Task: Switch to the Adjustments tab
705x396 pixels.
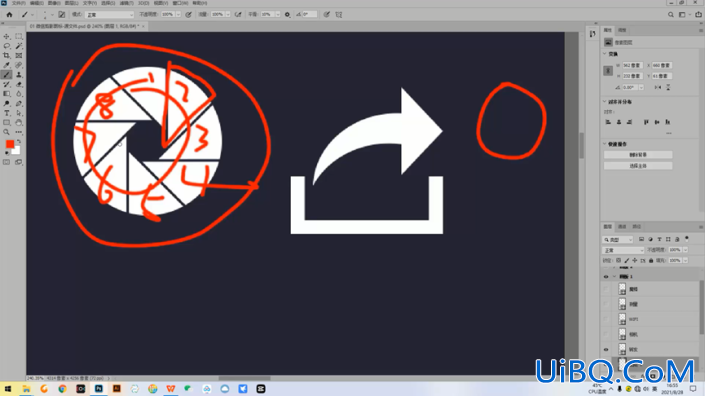Action: tap(622, 30)
